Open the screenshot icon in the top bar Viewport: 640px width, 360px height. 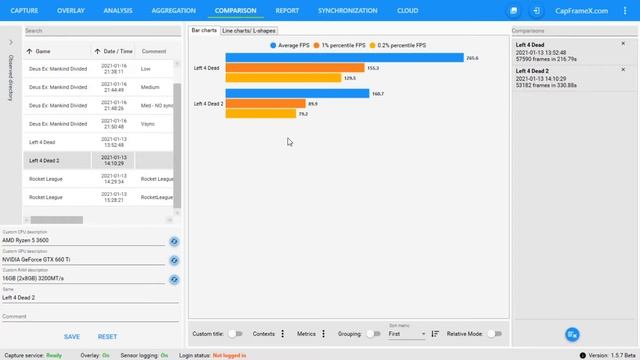513,11
